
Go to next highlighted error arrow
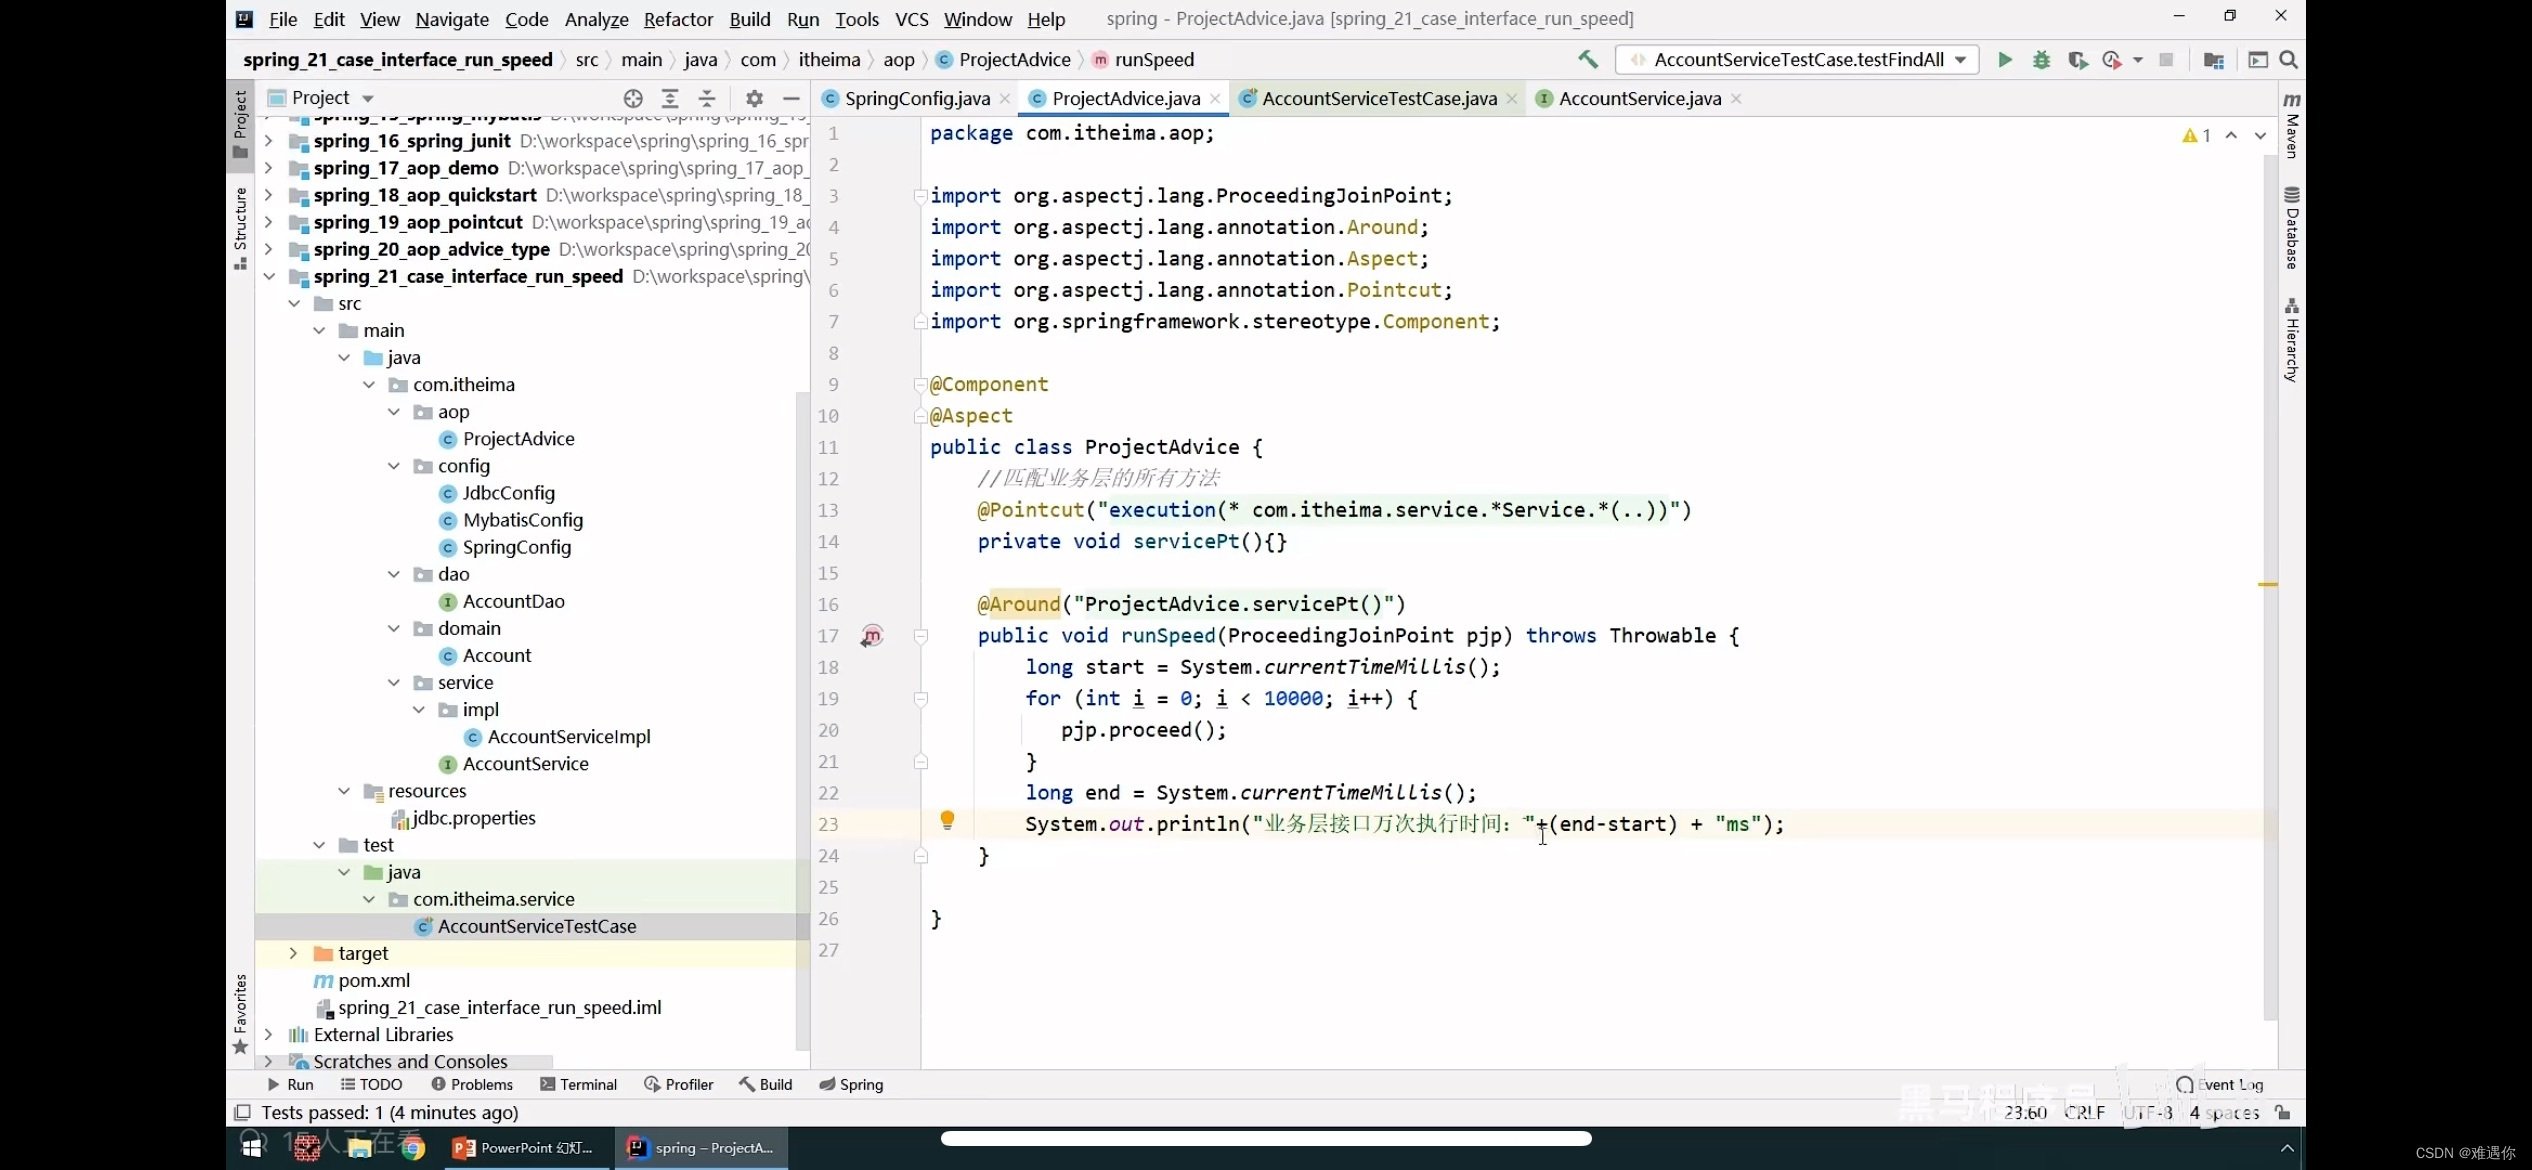pos(2260,135)
